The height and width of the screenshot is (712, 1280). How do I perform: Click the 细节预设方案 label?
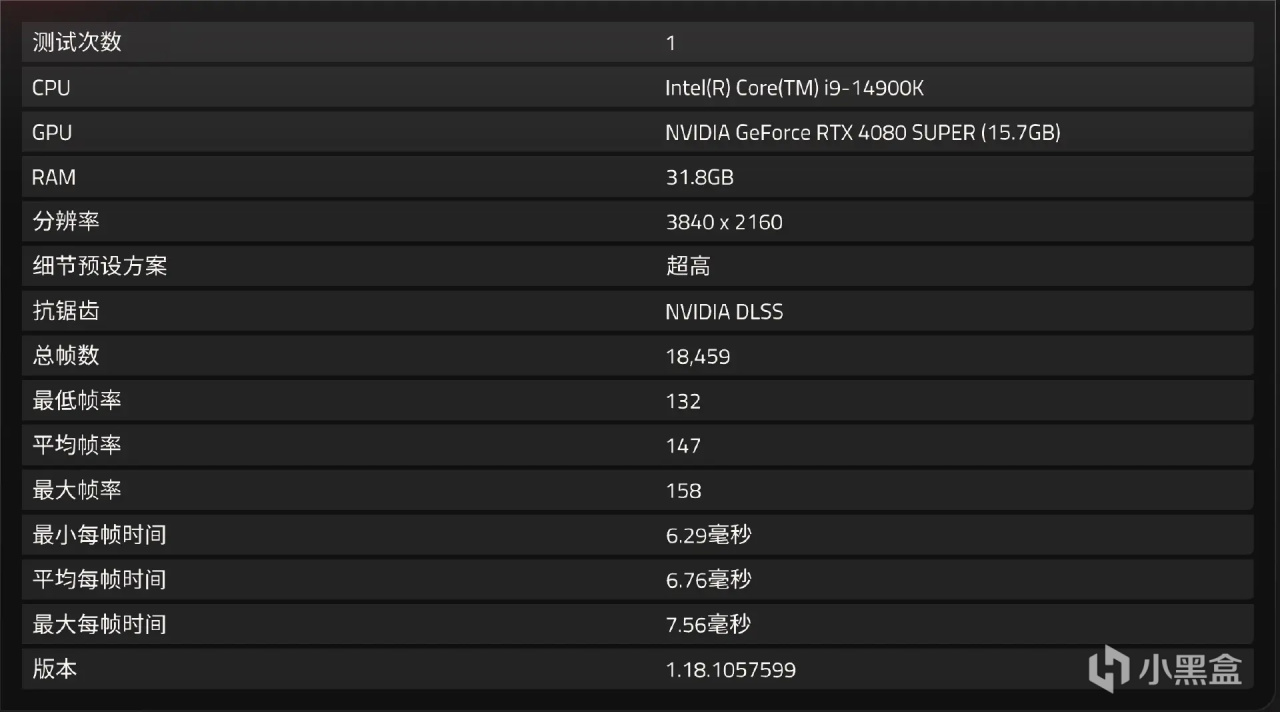tap(99, 266)
